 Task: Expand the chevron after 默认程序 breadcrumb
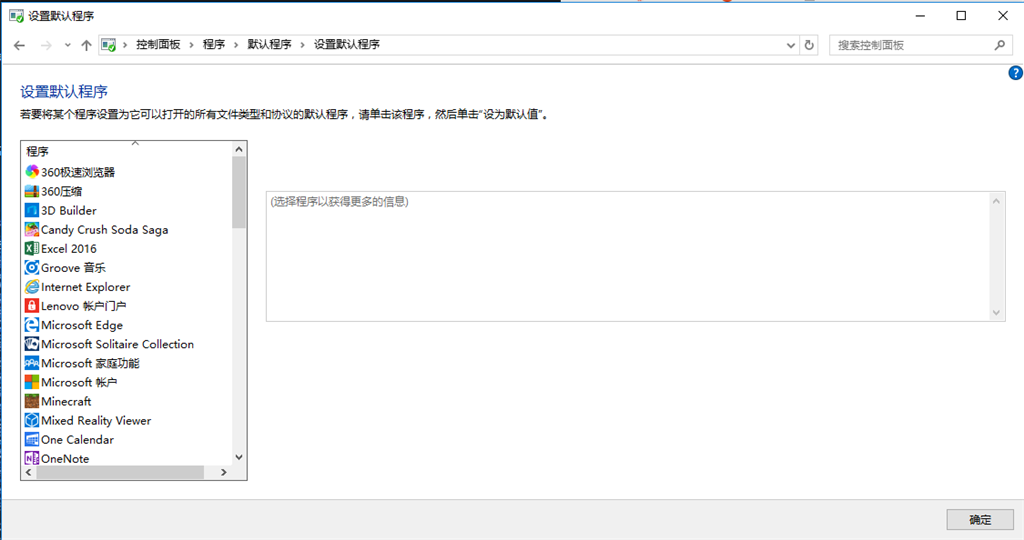pyautogui.click(x=302, y=45)
